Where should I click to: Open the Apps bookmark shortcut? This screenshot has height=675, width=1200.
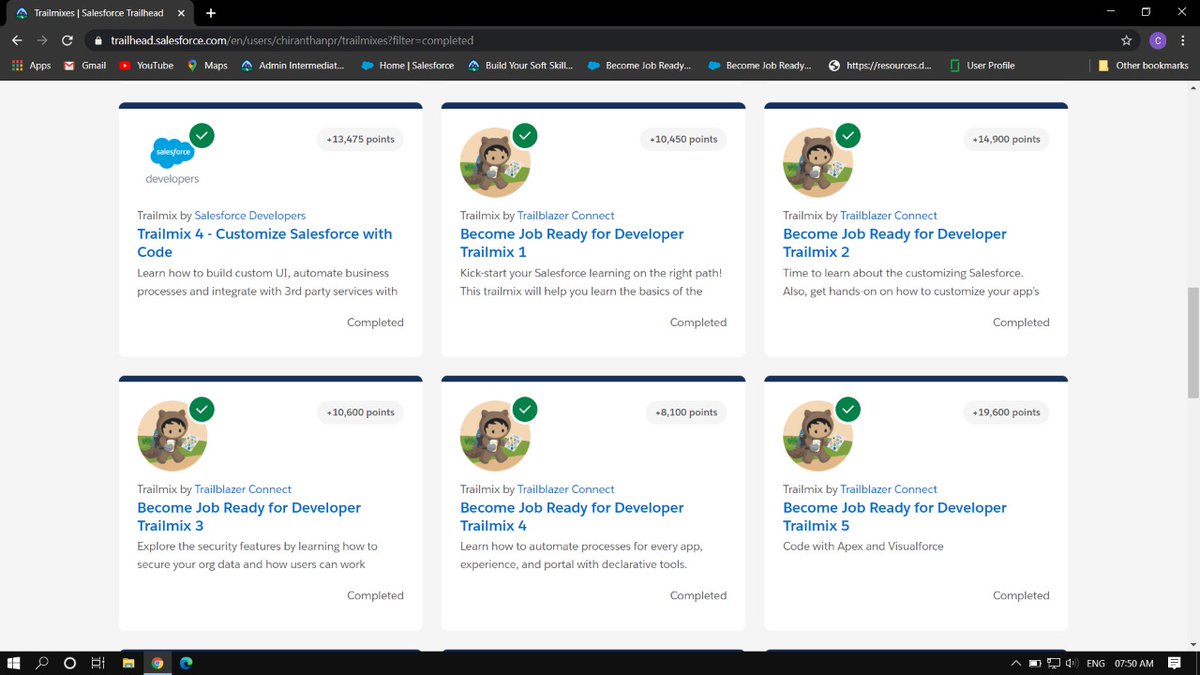[31, 65]
